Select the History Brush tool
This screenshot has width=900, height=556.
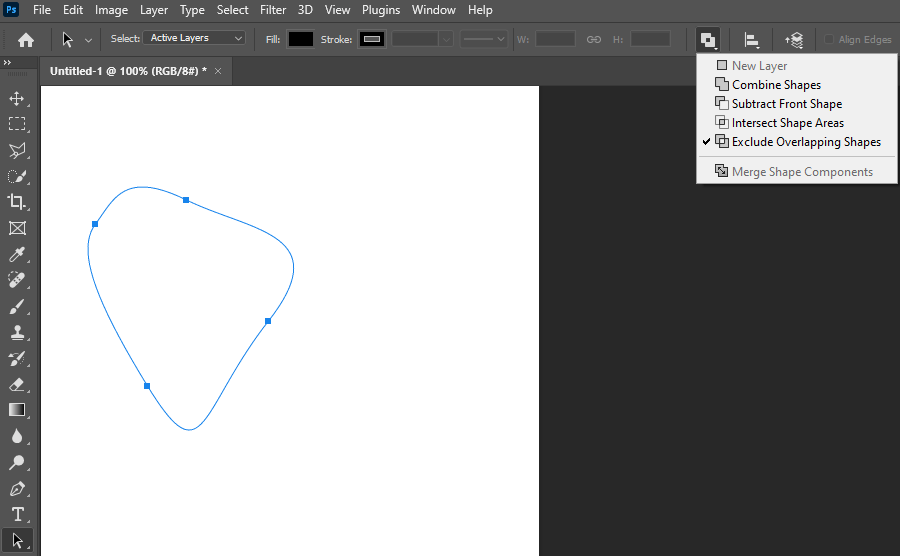point(17,359)
